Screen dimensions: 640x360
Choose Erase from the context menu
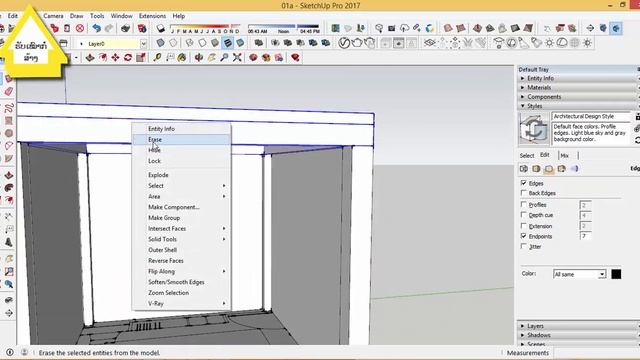(x=182, y=140)
